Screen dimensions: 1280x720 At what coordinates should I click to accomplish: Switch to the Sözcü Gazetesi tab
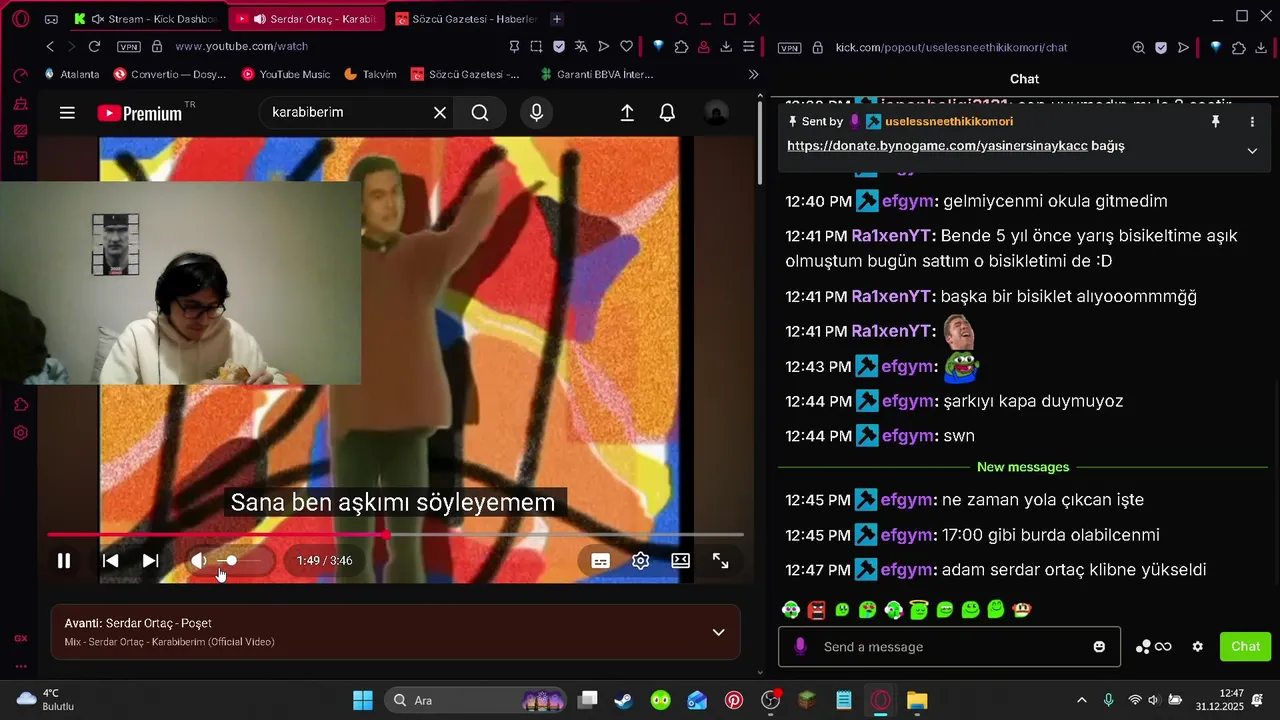pyautogui.click(x=467, y=19)
